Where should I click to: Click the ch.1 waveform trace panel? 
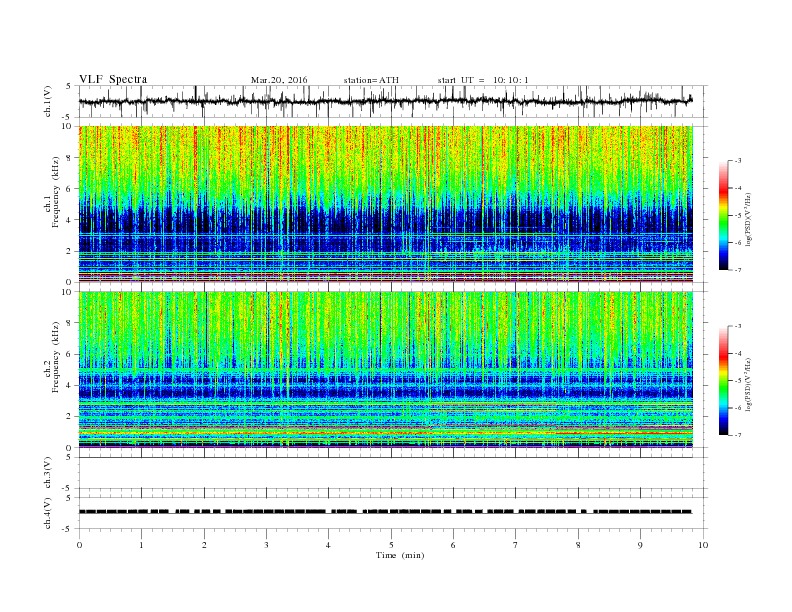click(393, 101)
